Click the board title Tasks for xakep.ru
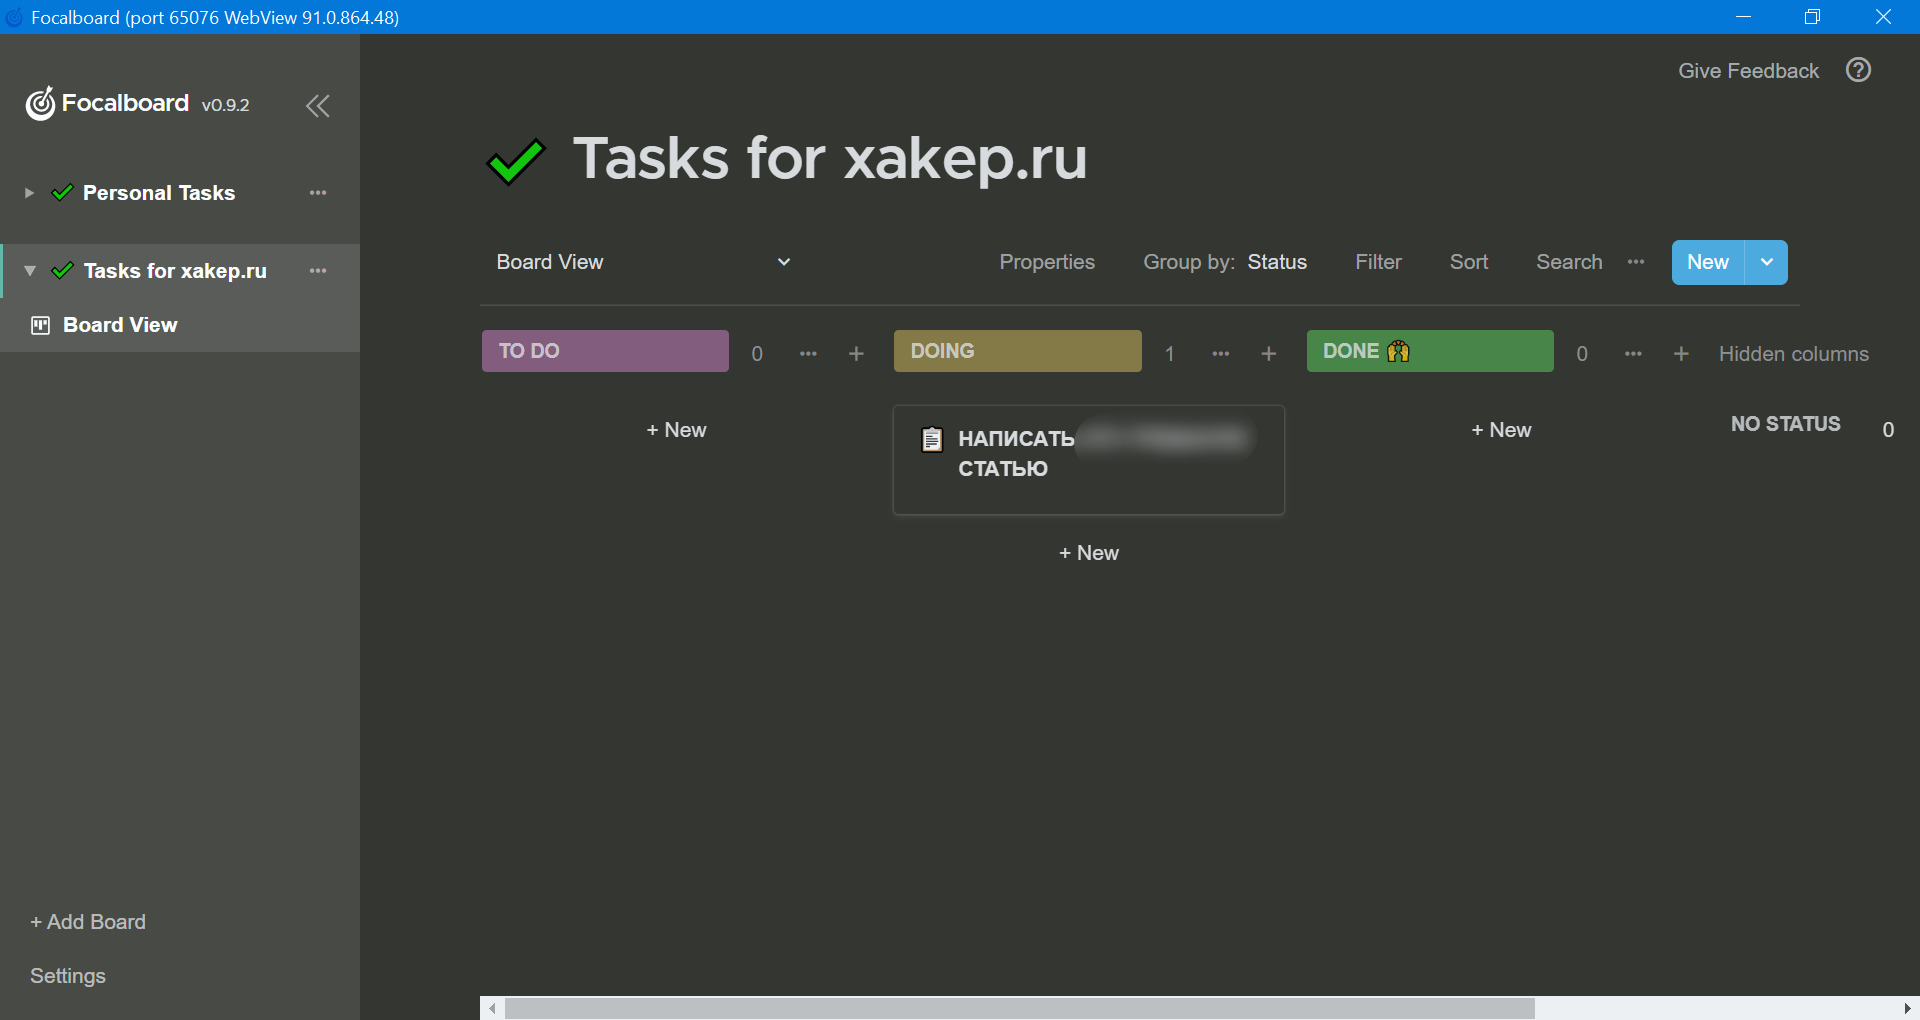The image size is (1920, 1020). (x=830, y=158)
